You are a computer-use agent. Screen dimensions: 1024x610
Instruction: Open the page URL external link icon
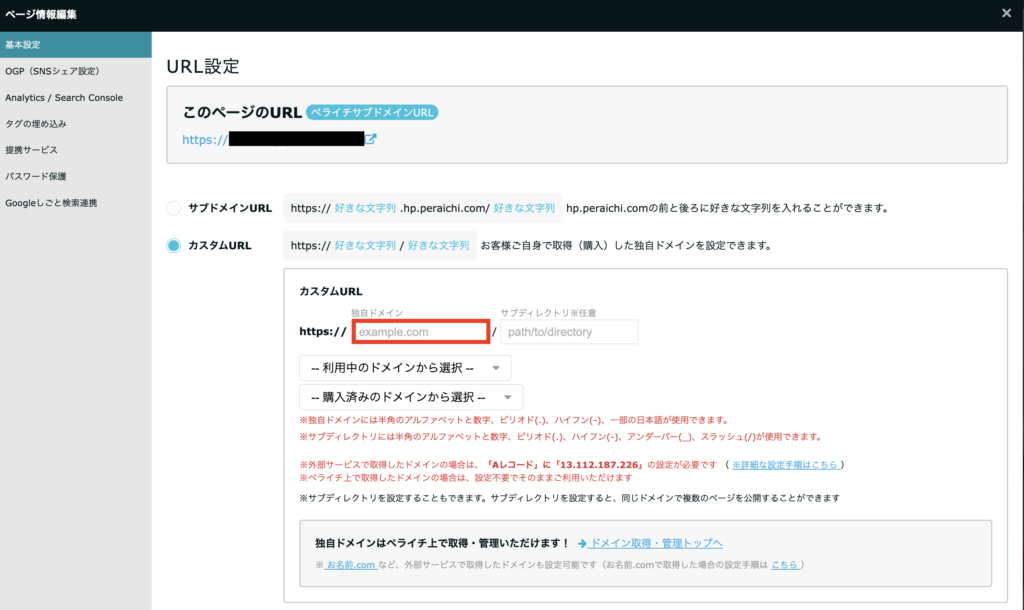(x=371, y=139)
